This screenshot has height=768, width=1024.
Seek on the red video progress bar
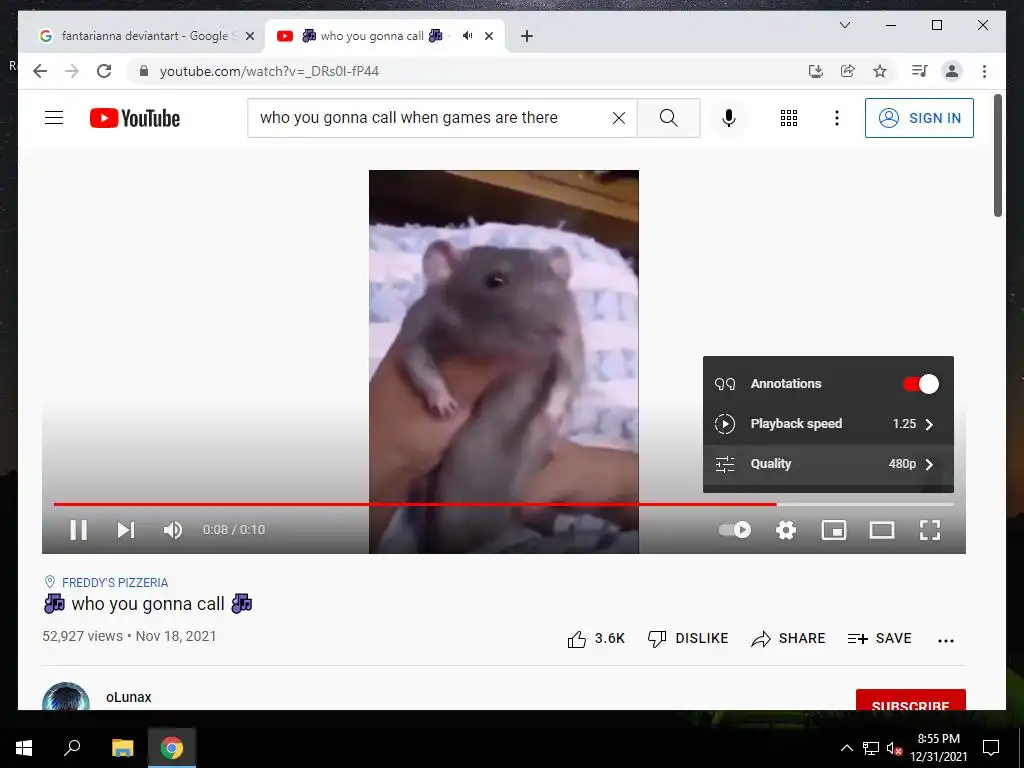click(504, 504)
